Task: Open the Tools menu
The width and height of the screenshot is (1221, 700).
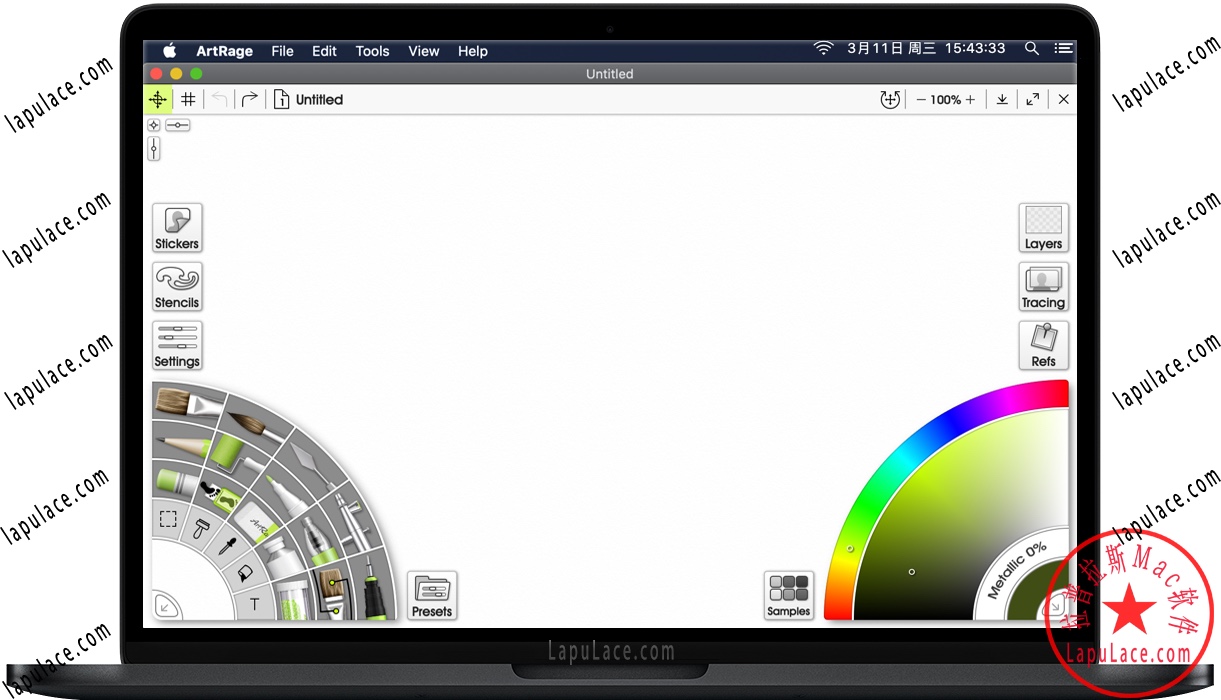Action: click(371, 51)
